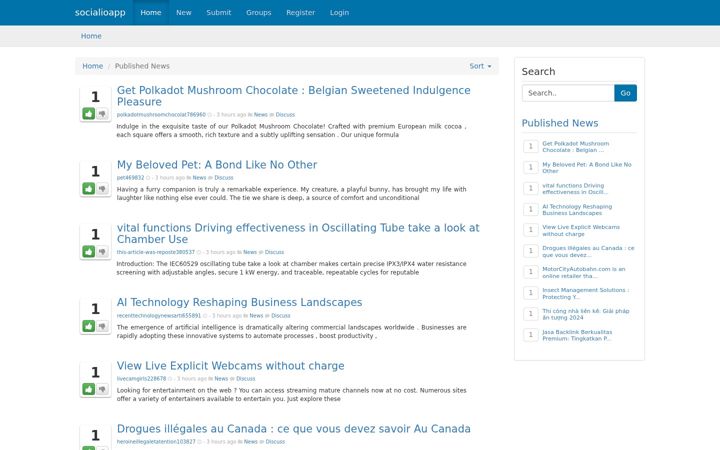The width and height of the screenshot is (720, 450).
Task: Upvote the My Beloved Pet post
Action: point(89,188)
